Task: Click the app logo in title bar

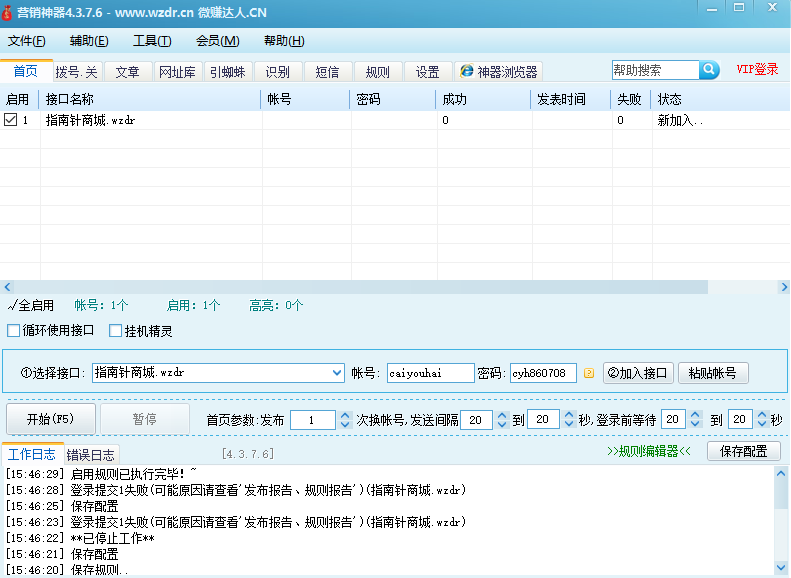Action: point(9,10)
